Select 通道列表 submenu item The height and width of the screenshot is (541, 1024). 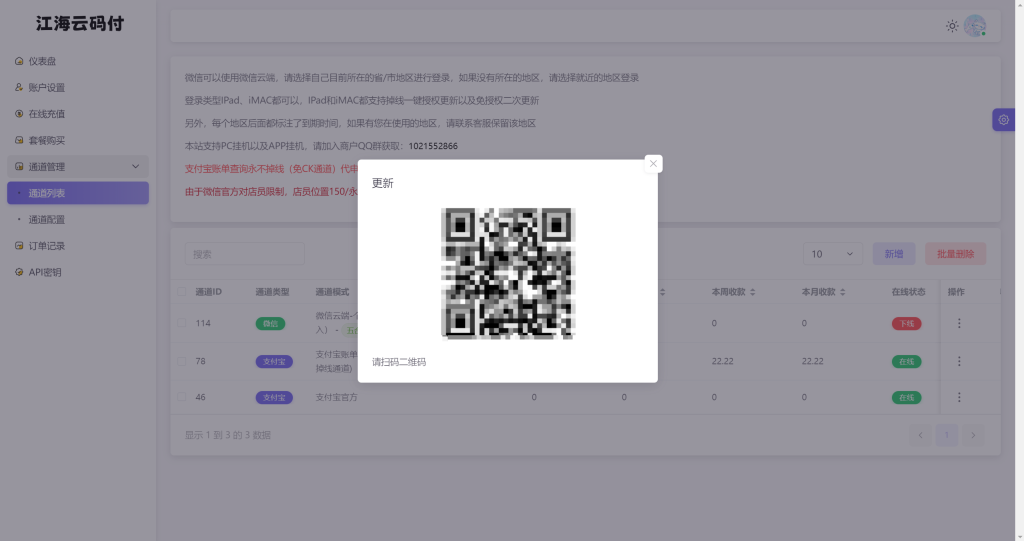click(x=78, y=193)
